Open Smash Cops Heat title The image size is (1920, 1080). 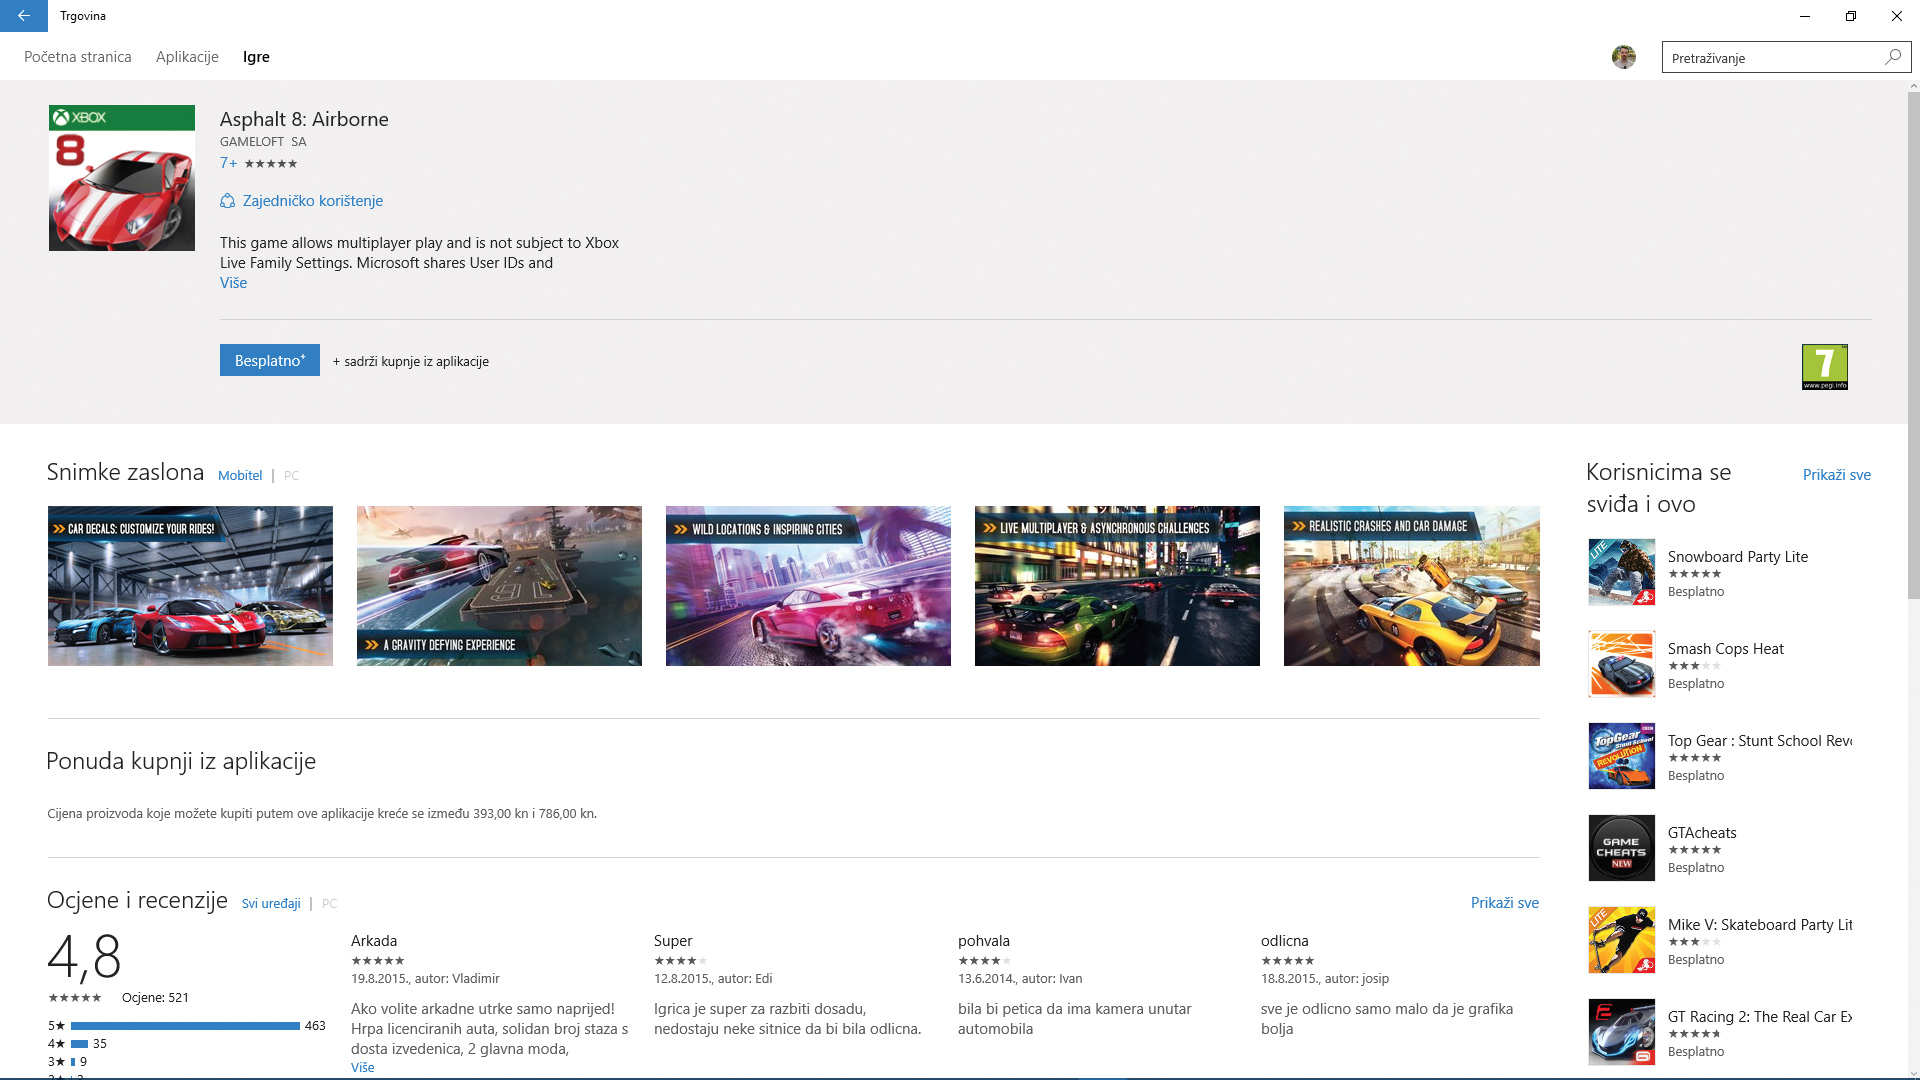[x=1725, y=649]
